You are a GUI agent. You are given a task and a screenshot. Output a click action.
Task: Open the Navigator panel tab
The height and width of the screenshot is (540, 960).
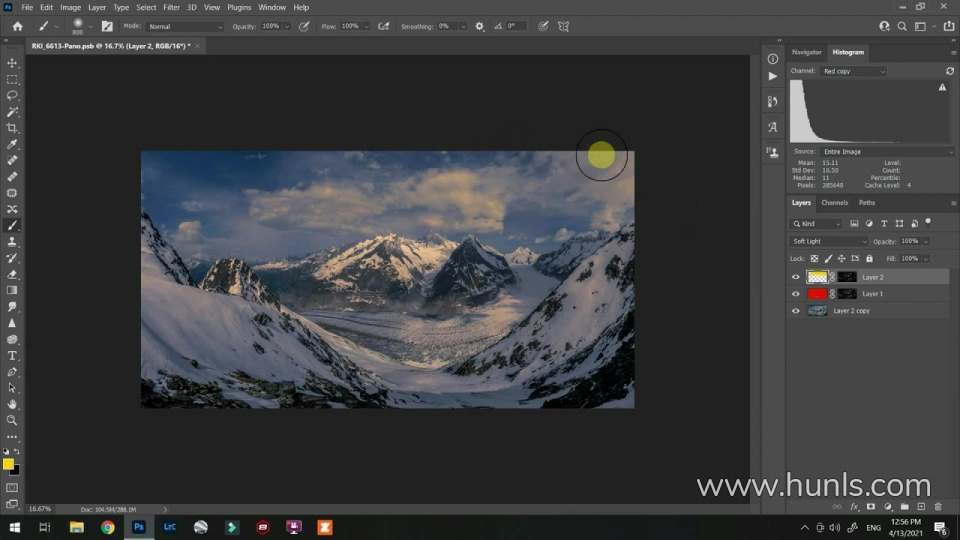[x=806, y=52]
